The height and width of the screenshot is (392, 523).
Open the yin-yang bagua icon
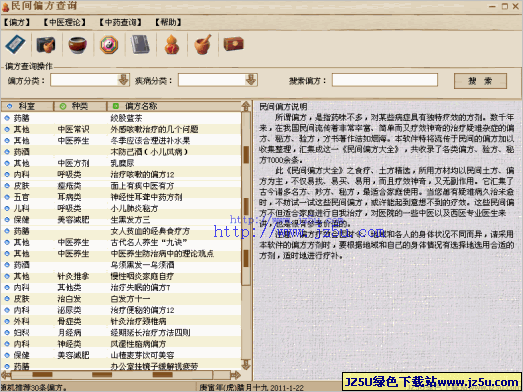click(109, 44)
